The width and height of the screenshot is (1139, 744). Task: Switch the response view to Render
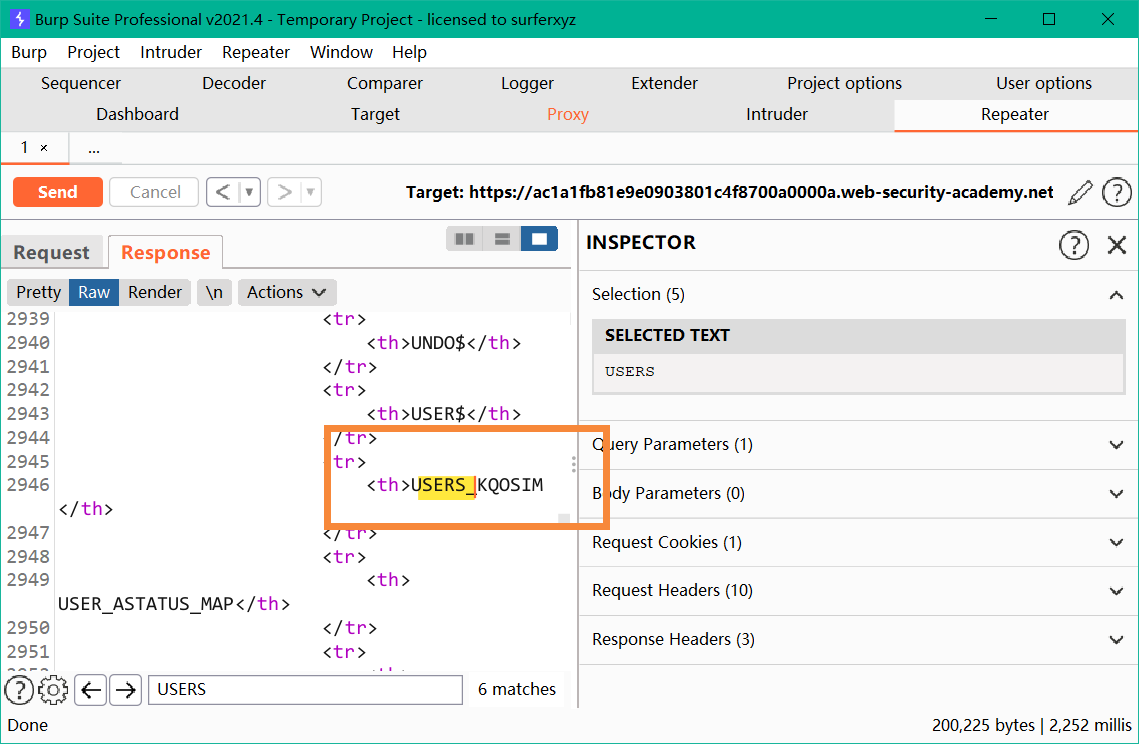[x=155, y=292]
